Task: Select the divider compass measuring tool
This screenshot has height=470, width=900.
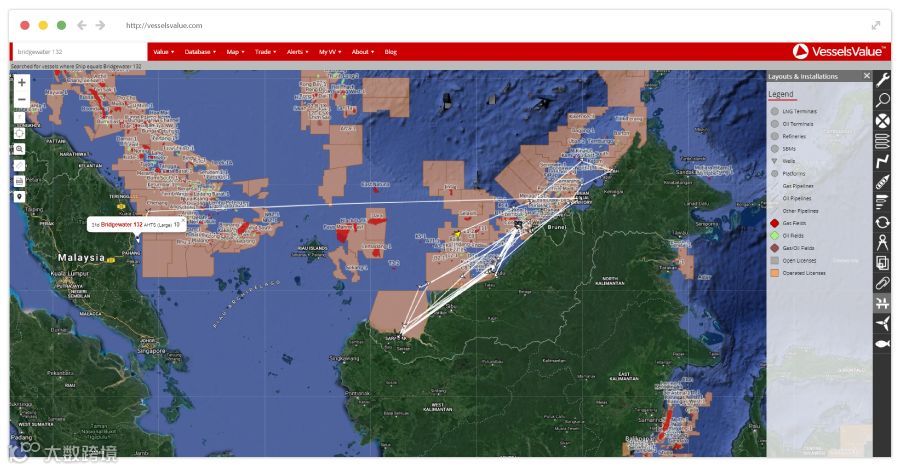Action: pyautogui.click(x=882, y=242)
